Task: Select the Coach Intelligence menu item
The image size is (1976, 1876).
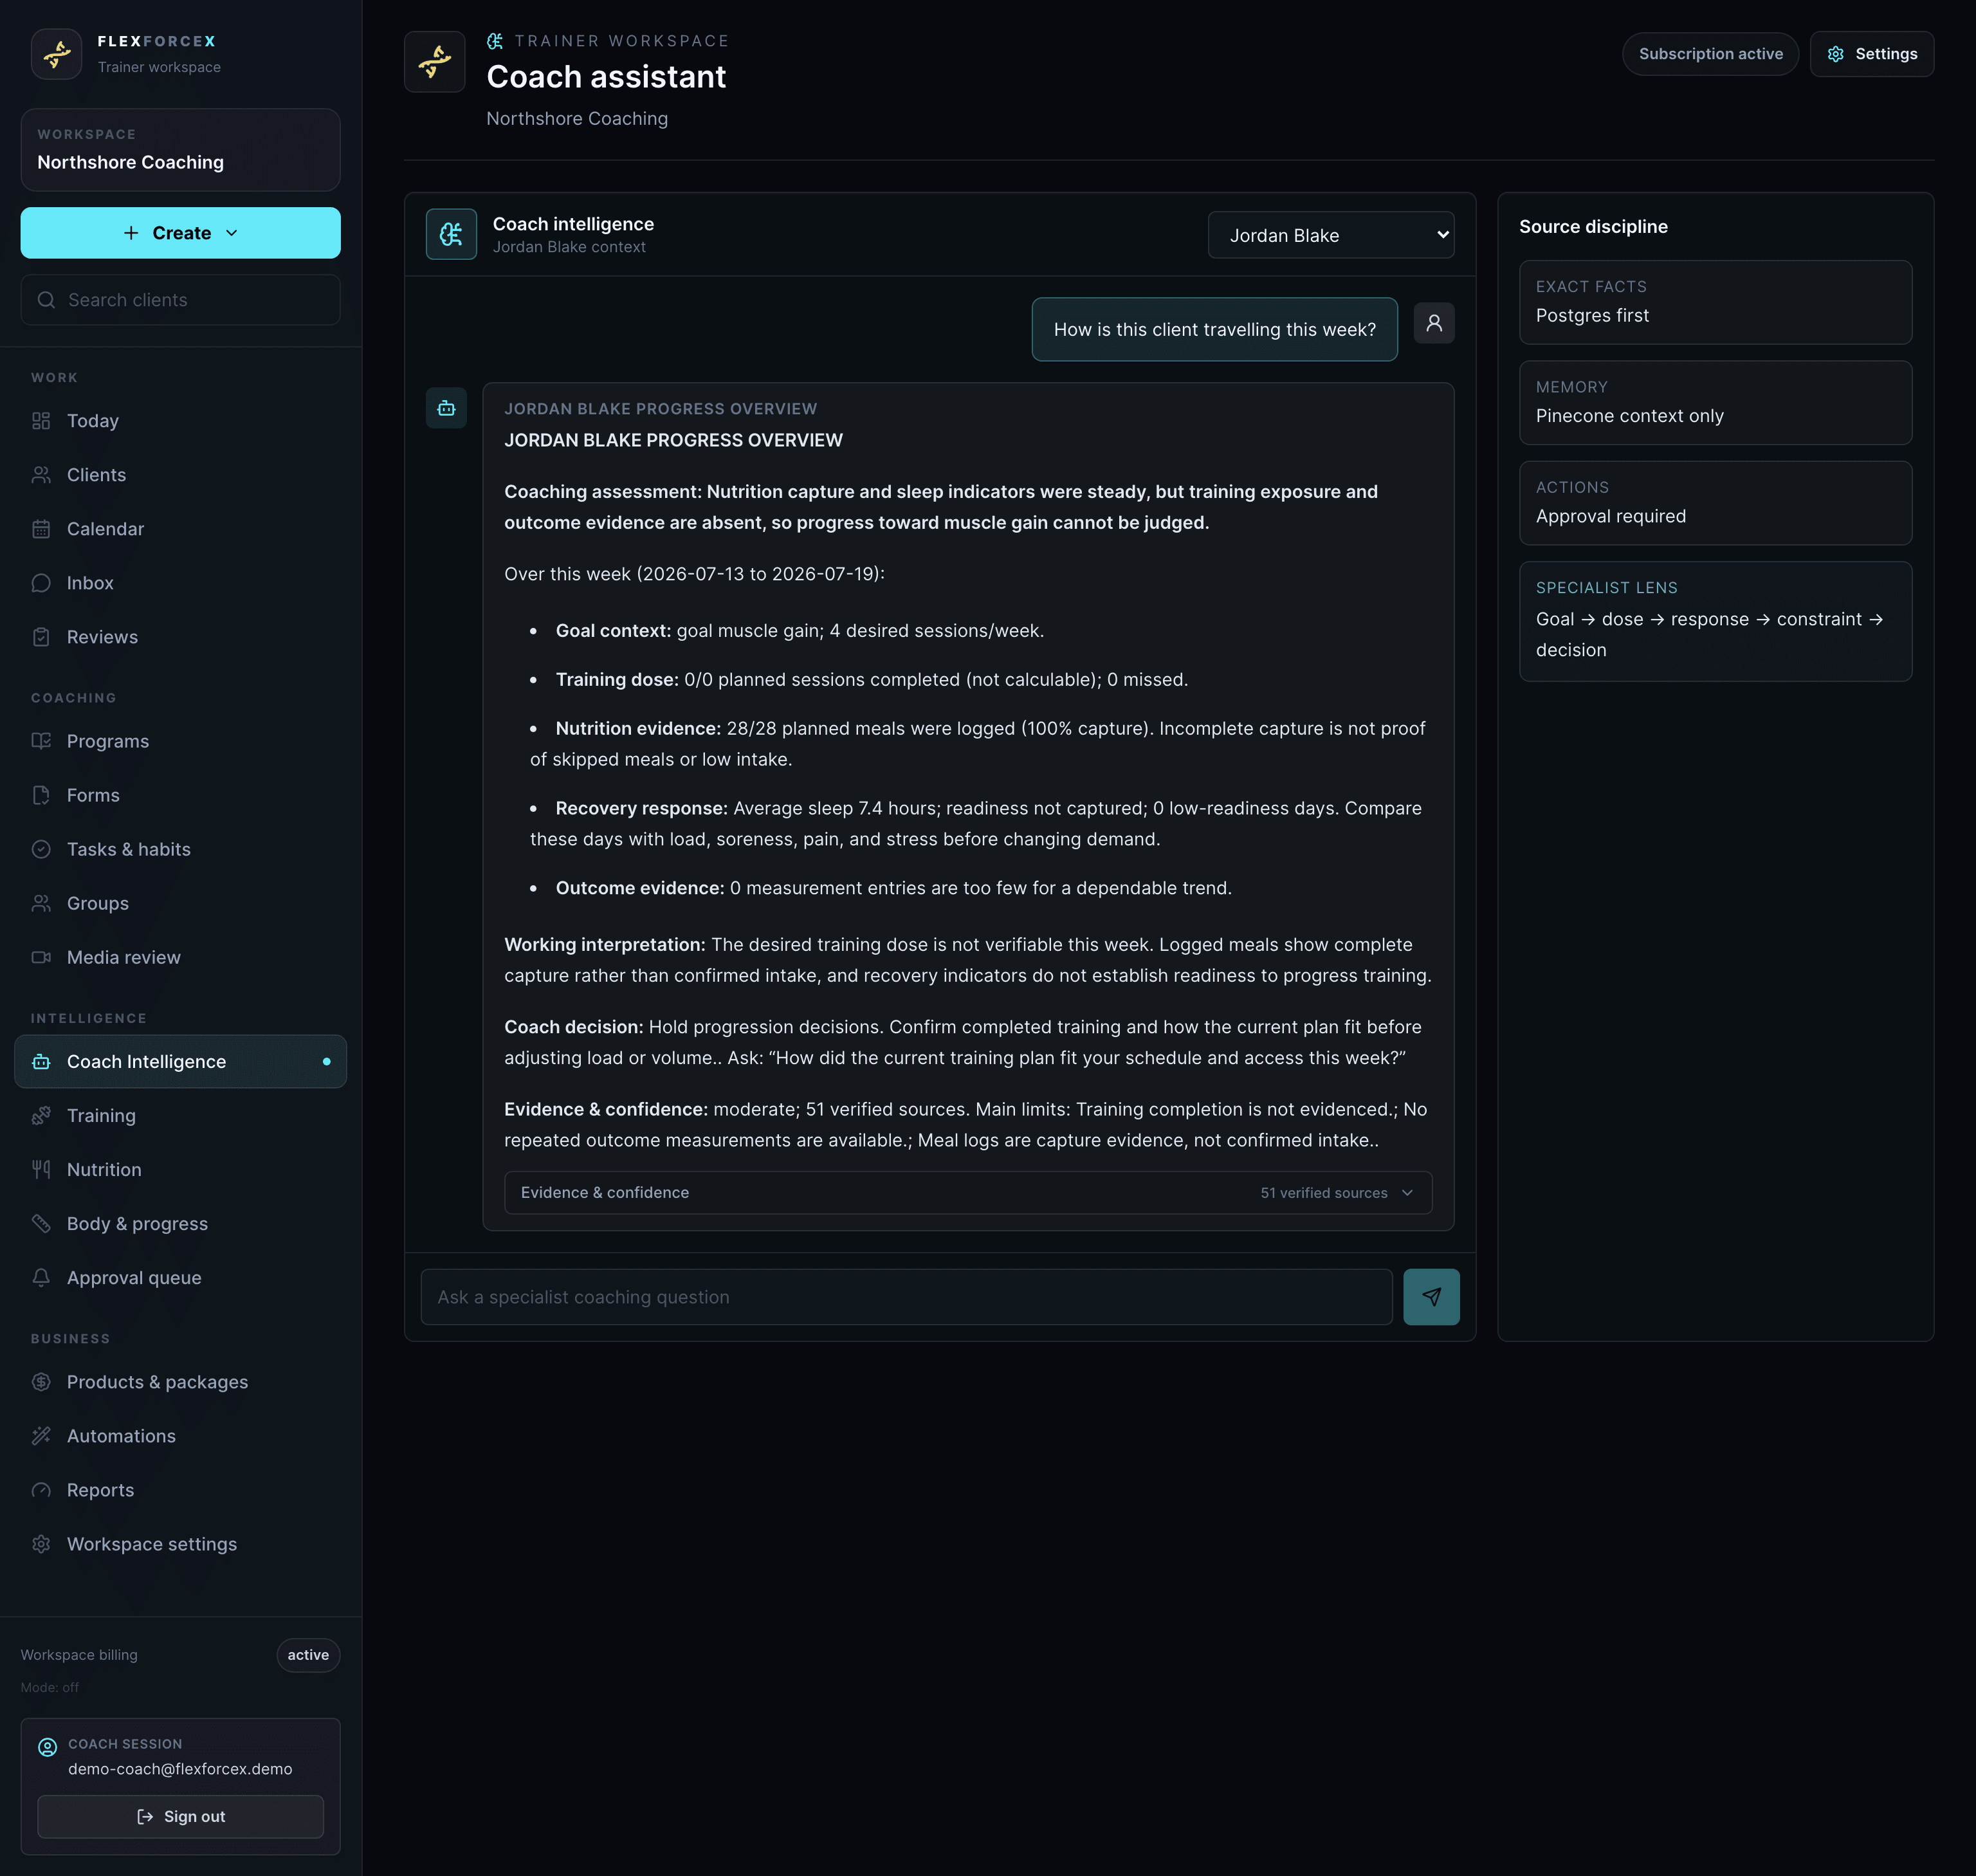Action: [180, 1062]
